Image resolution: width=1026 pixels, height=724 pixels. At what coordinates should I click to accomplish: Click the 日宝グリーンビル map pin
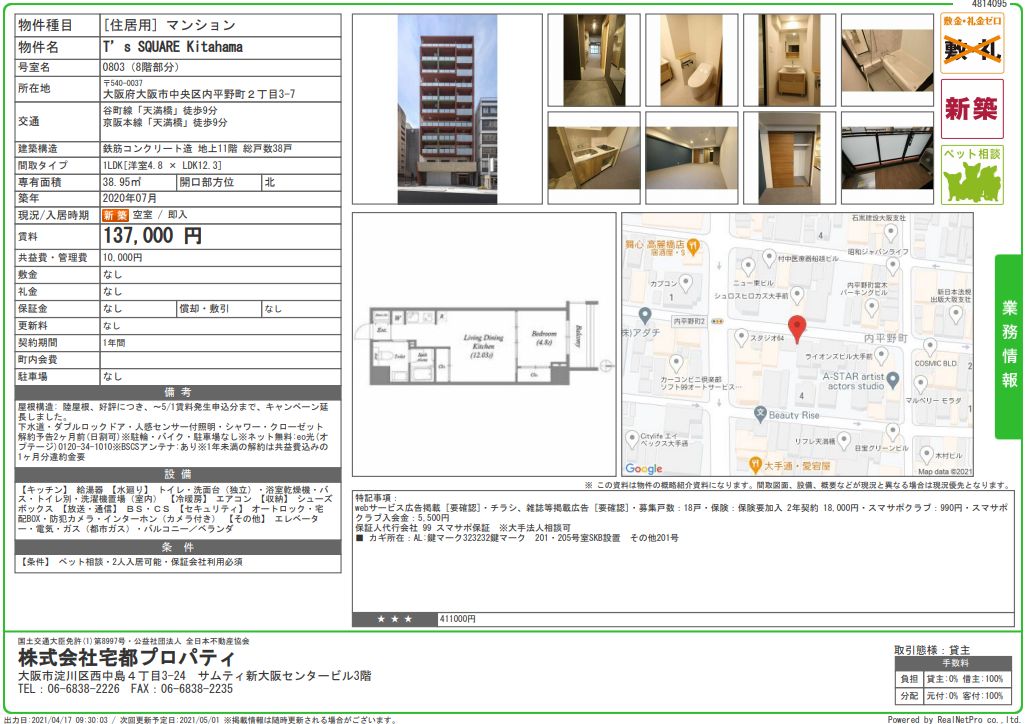click(x=893, y=431)
